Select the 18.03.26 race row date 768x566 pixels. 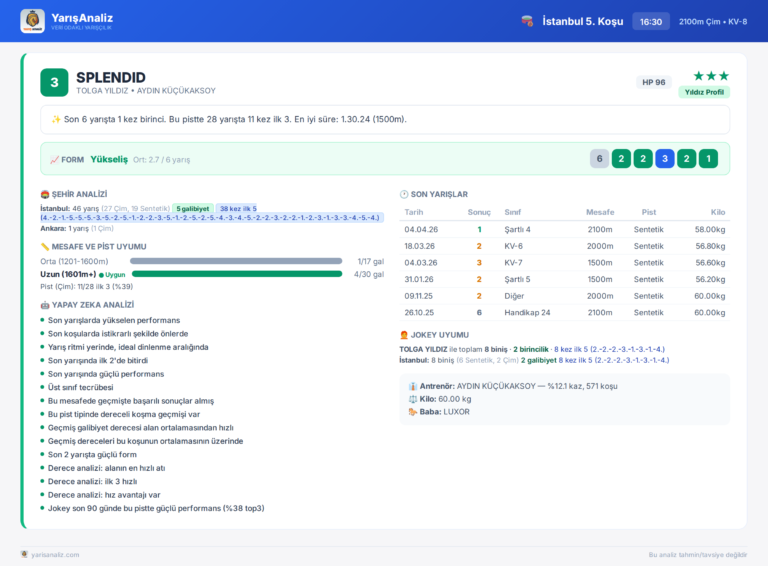click(420, 246)
